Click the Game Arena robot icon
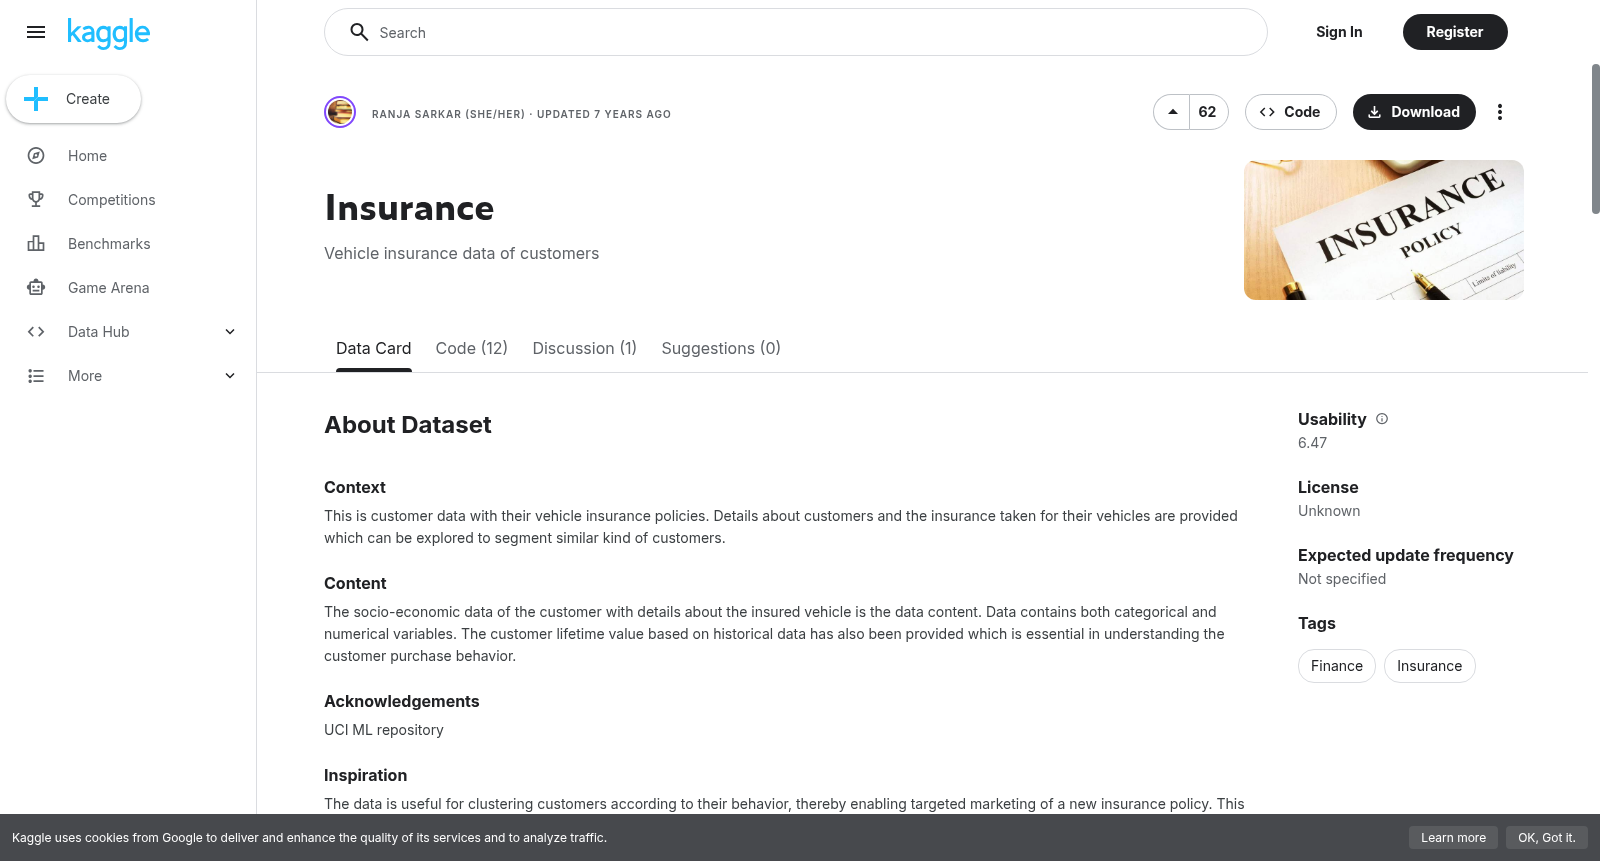This screenshot has width=1600, height=861. coord(36,288)
